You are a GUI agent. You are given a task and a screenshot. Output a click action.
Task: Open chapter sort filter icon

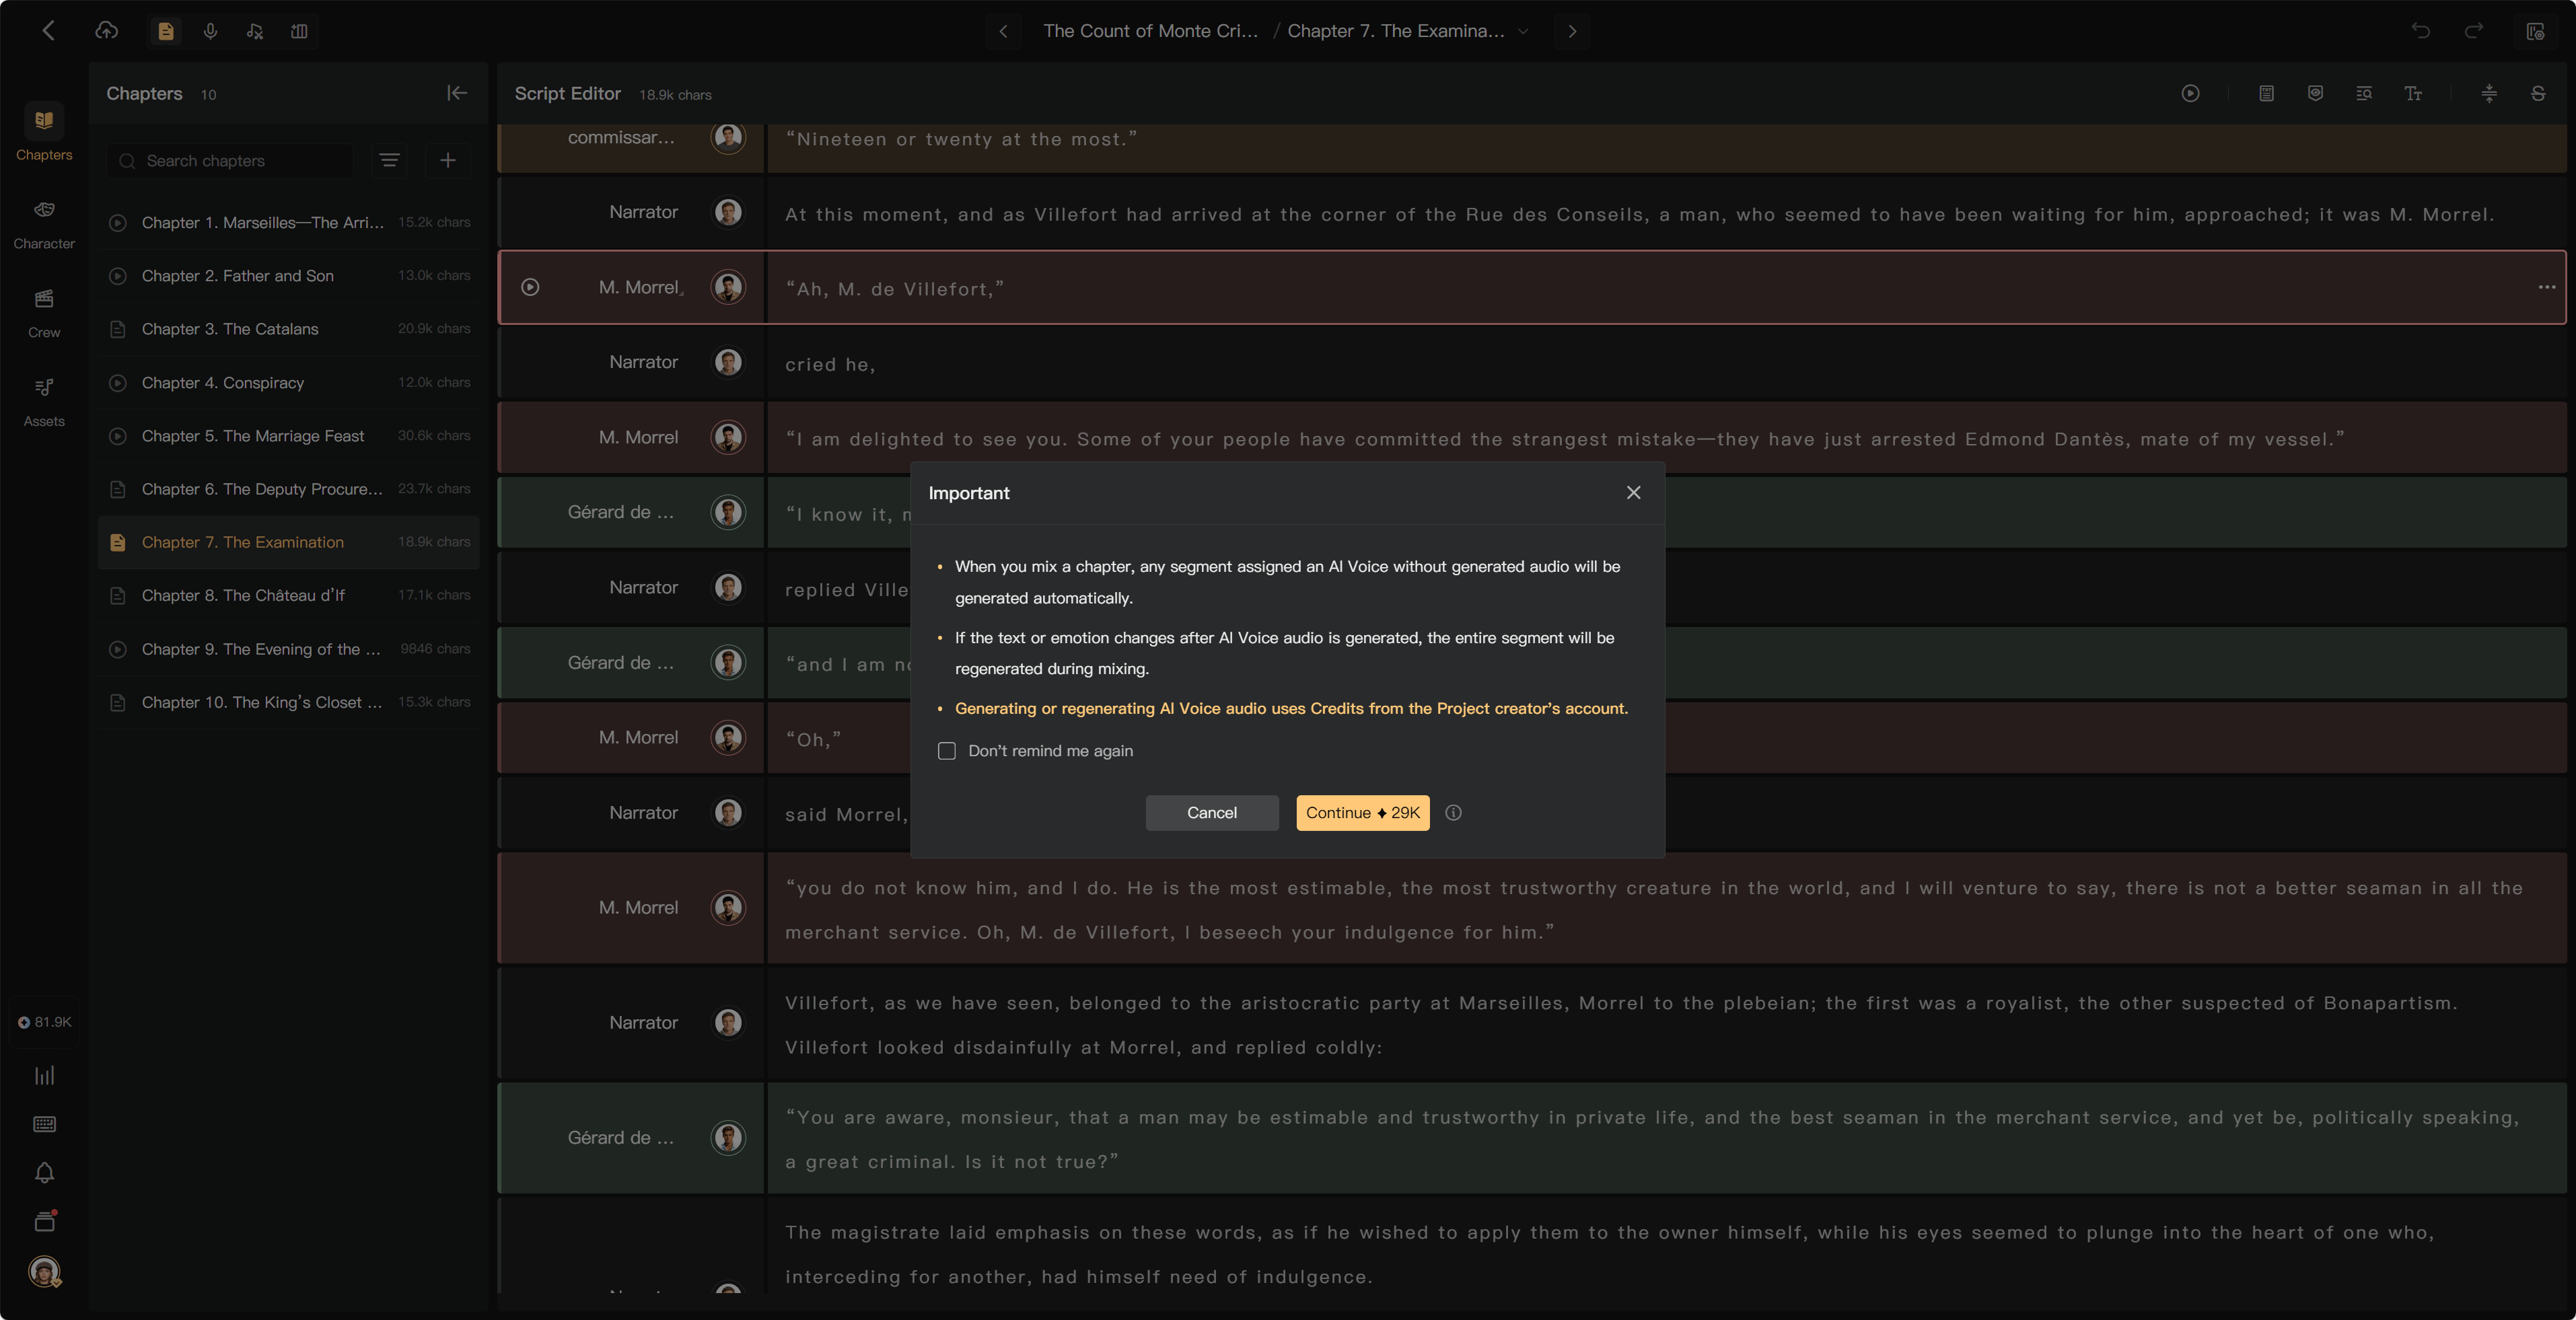(x=389, y=160)
